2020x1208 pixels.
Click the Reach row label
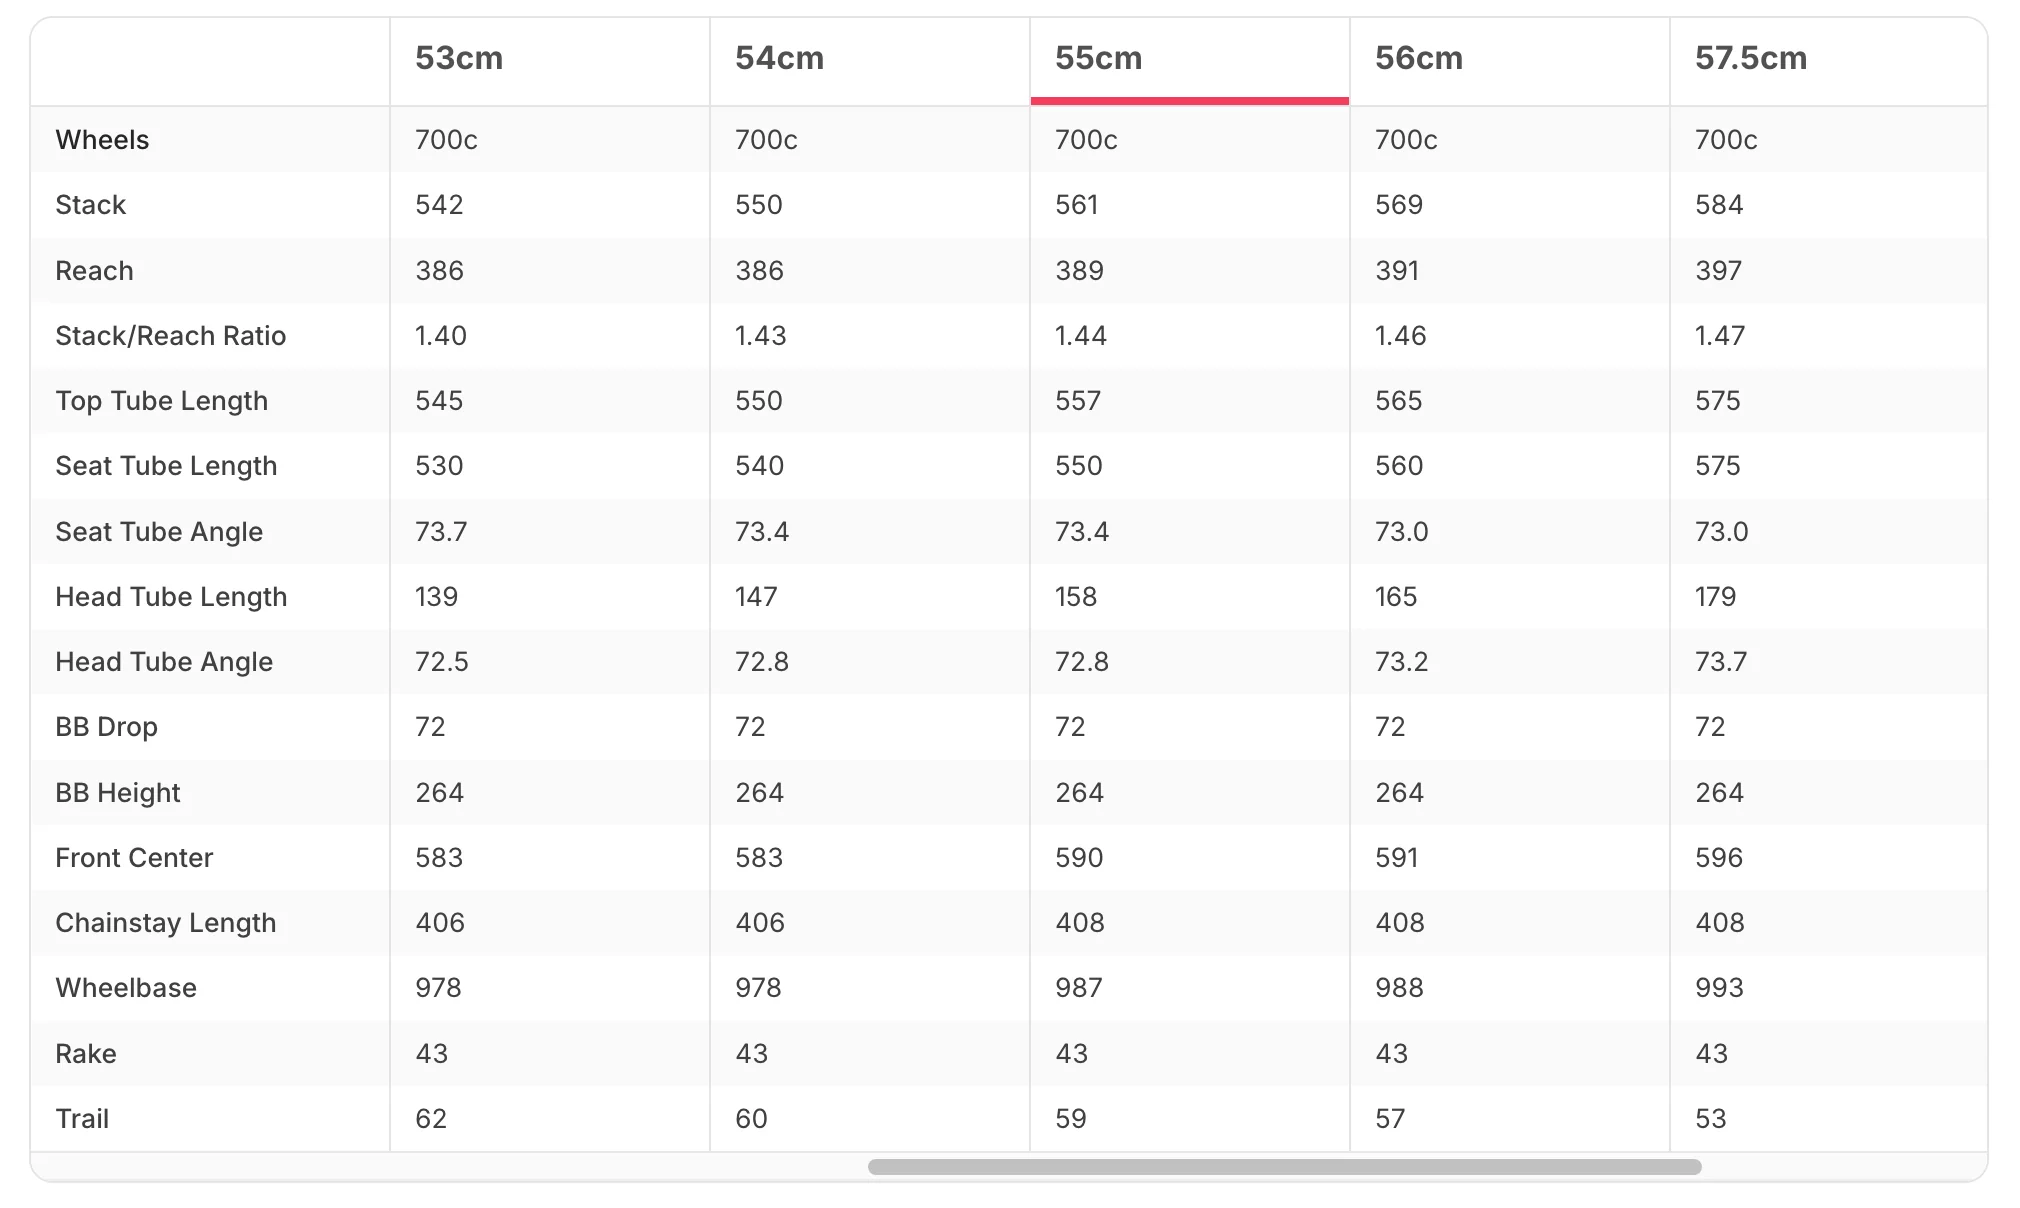click(94, 271)
